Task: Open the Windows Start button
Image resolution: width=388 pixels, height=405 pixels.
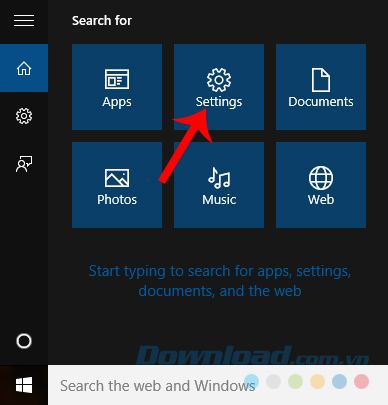Action: [24, 385]
